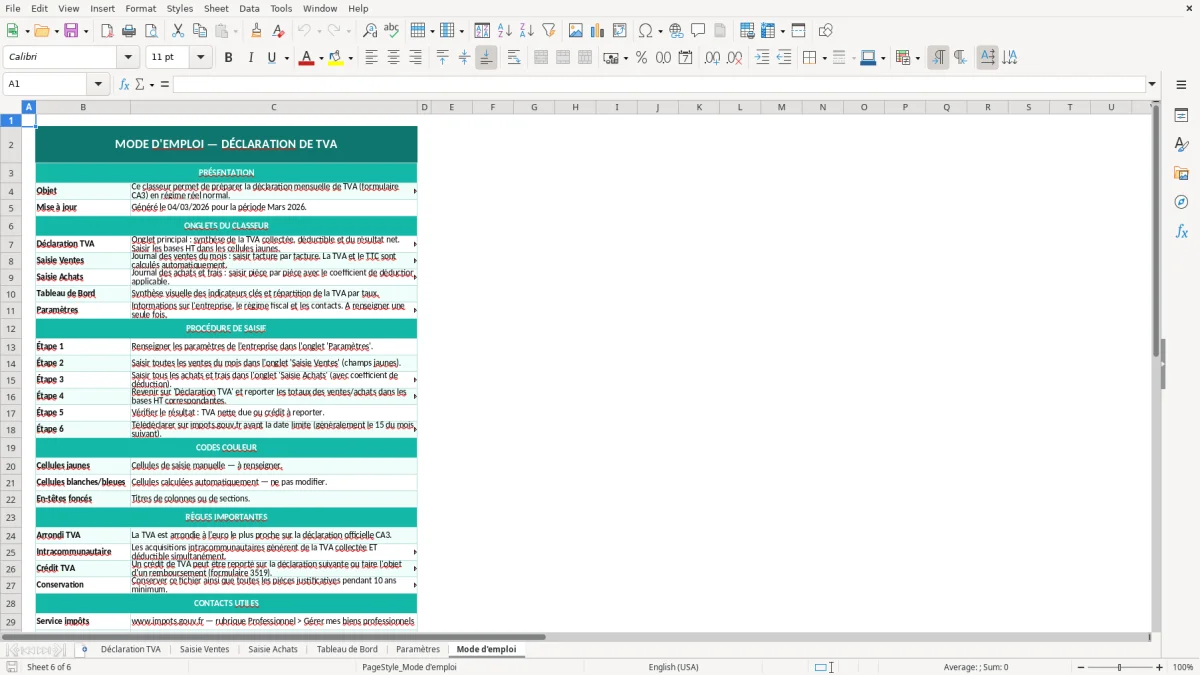Click the 100% zoom level

[x=1183, y=667]
